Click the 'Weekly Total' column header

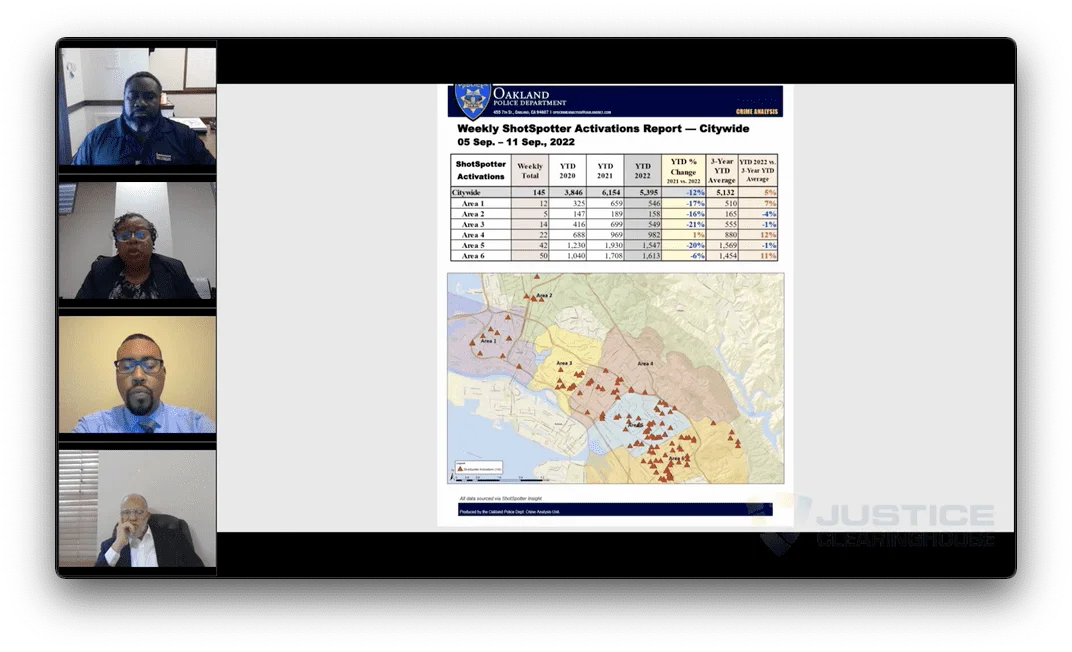click(530, 170)
